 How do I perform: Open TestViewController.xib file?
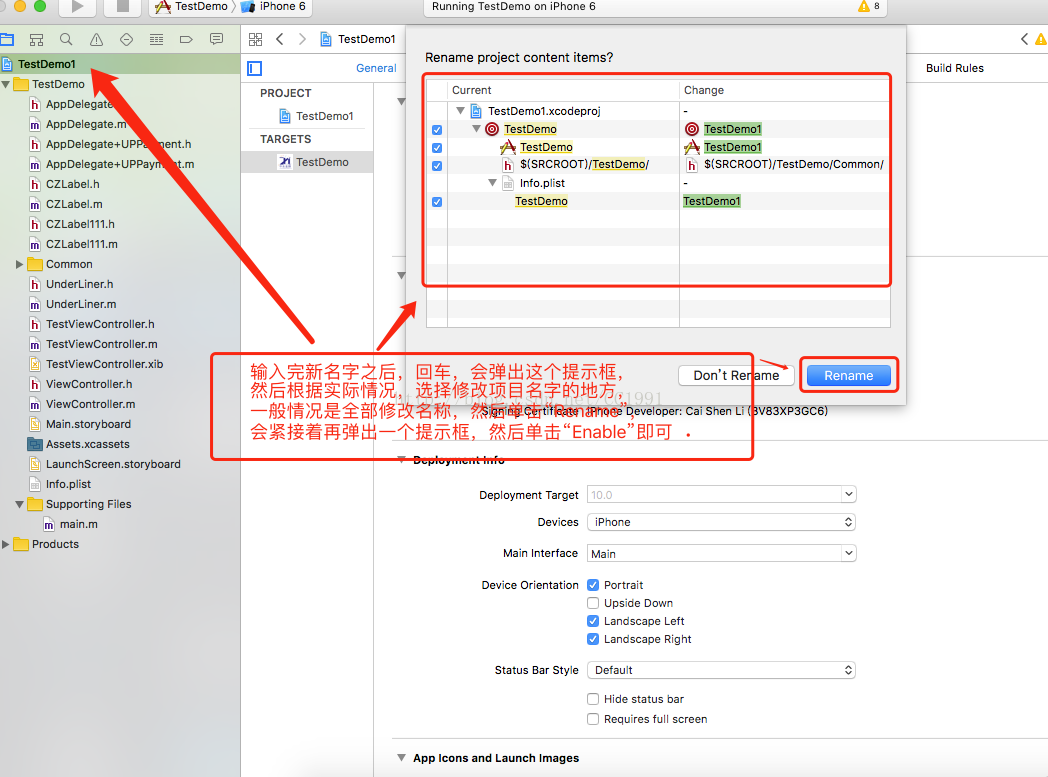104,365
